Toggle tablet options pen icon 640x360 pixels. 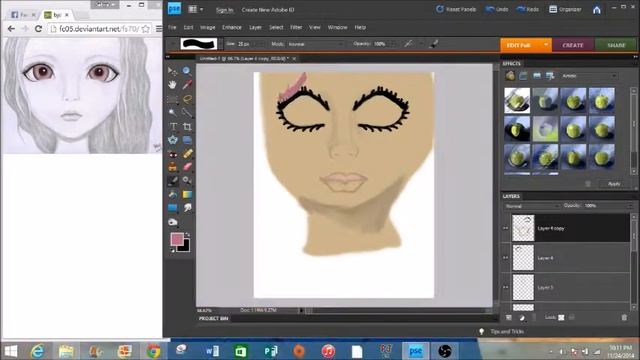[434, 44]
